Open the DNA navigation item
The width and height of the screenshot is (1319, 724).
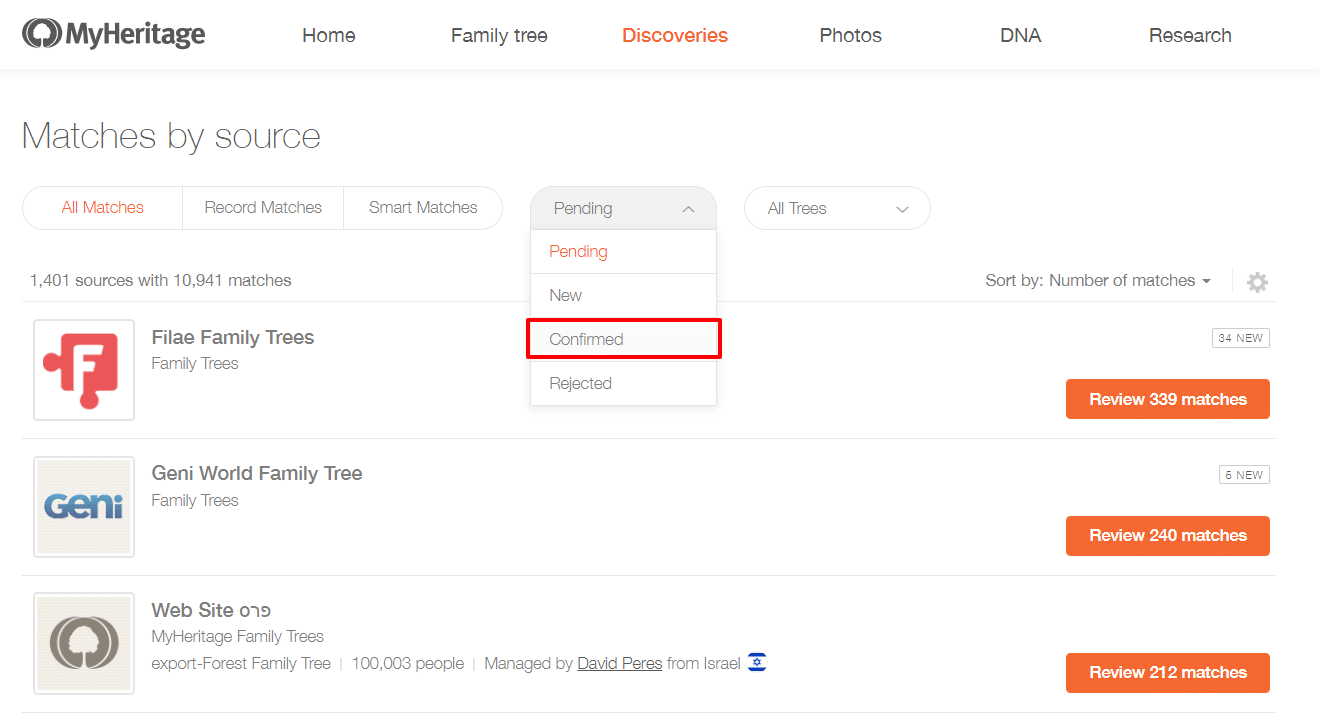1021,35
